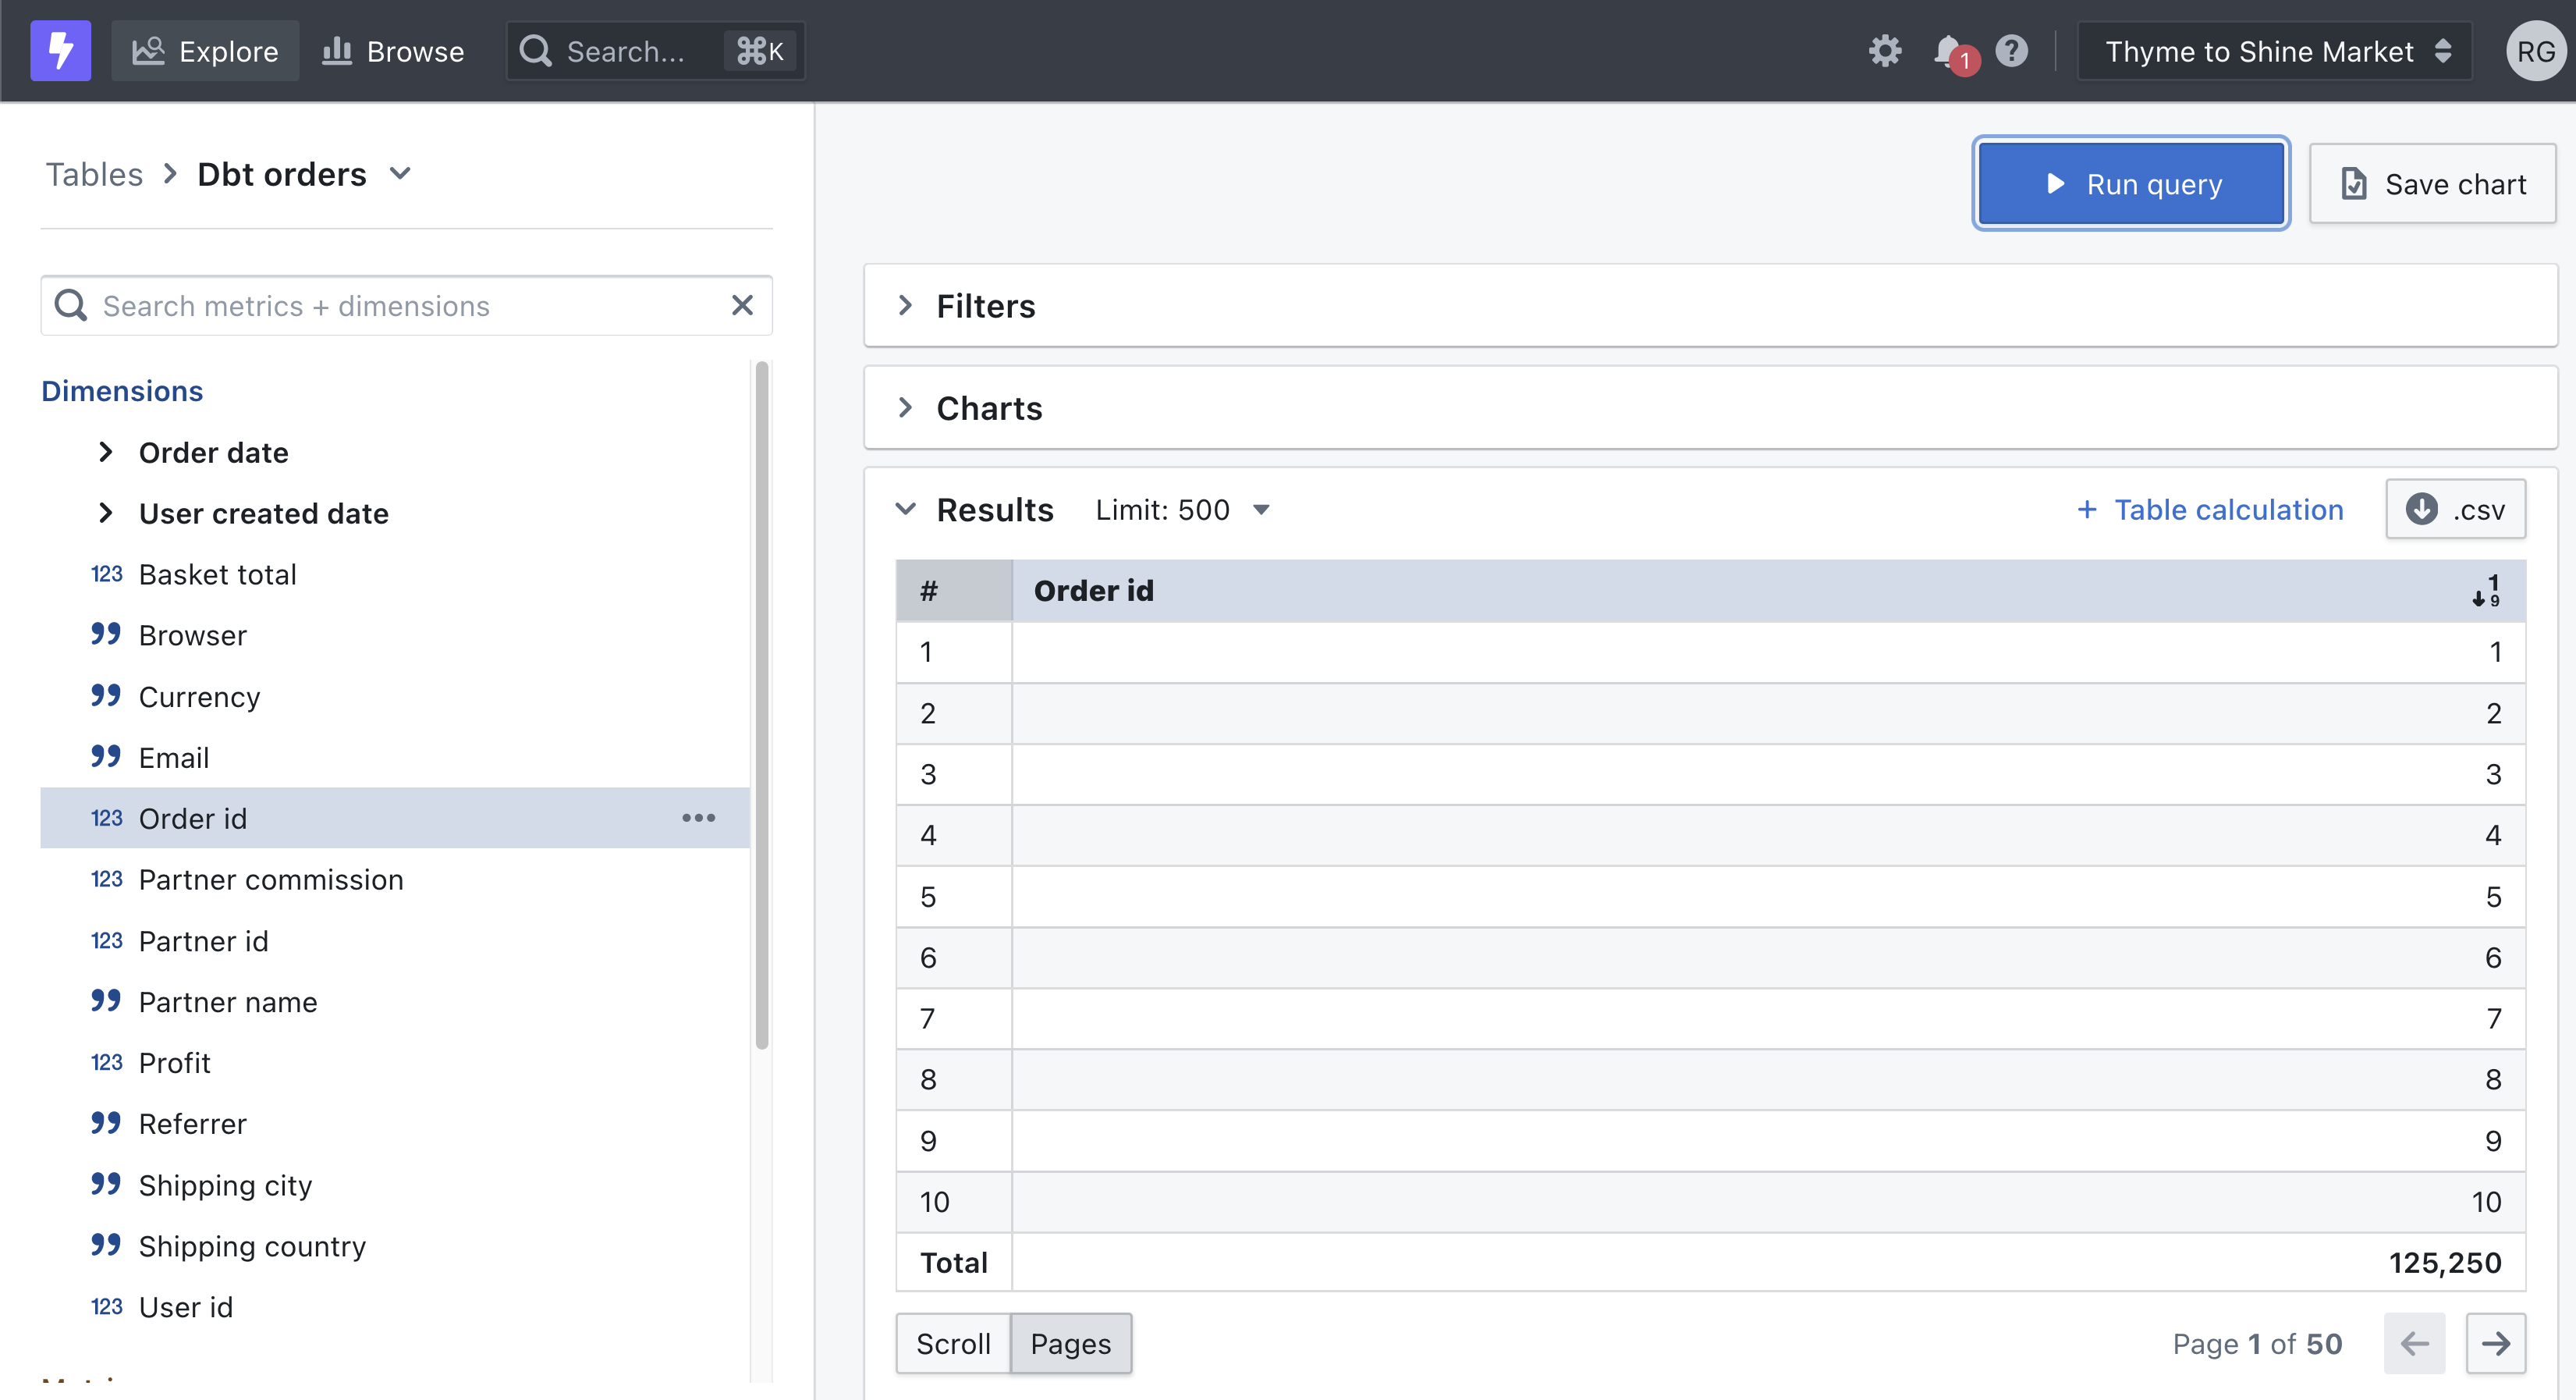This screenshot has height=1400, width=2576.
Task: Open the help question mark
Action: coord(2011,50)
